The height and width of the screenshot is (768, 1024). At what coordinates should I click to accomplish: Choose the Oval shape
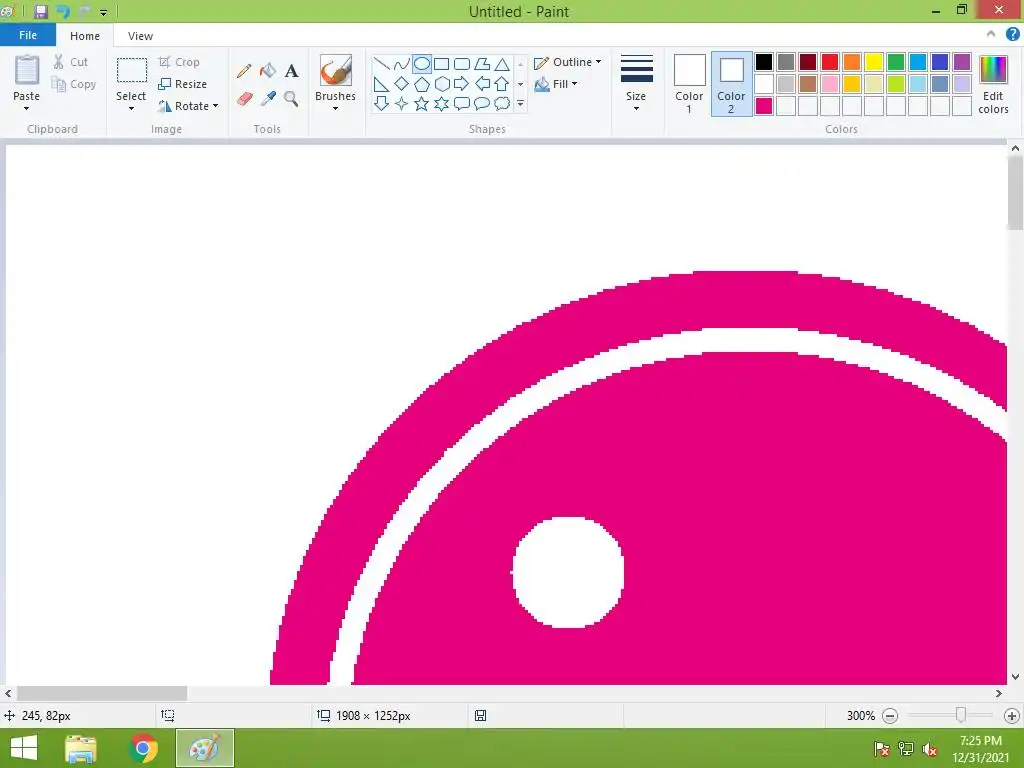tap(422, 64)
